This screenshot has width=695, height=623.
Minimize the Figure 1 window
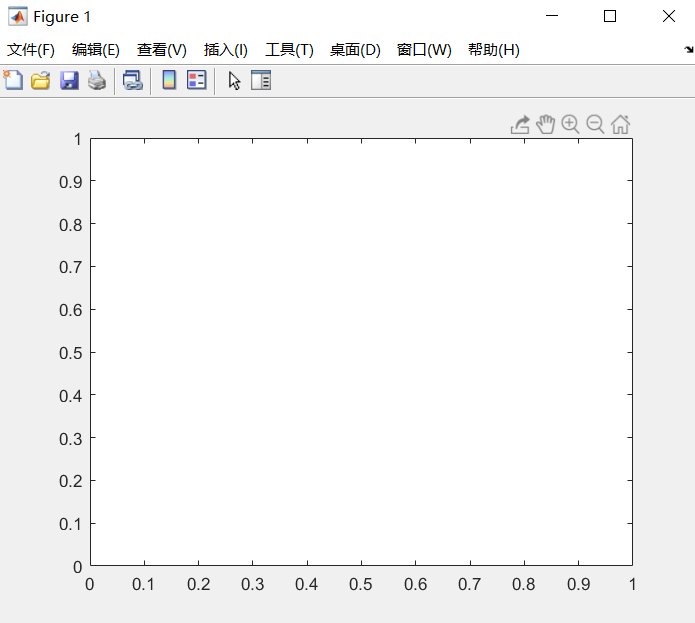(x=552, y=16)
